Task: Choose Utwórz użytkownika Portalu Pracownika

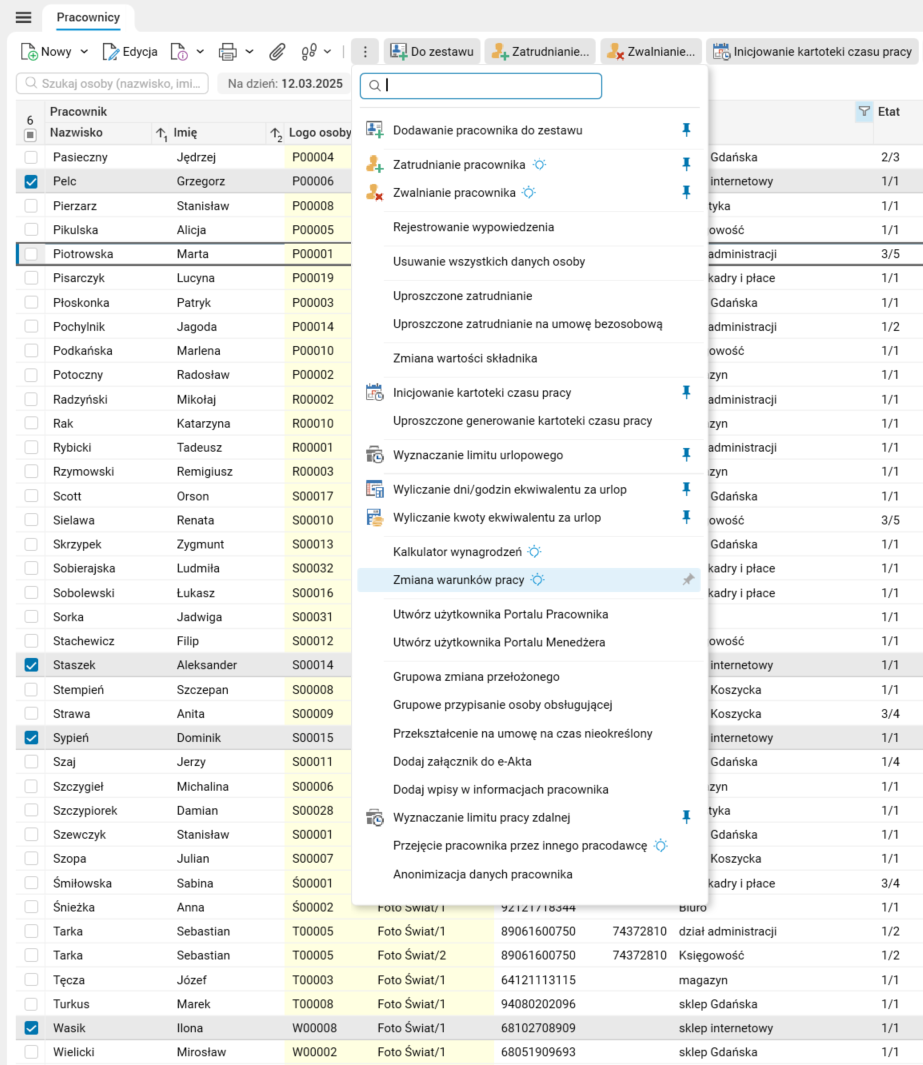Action: pos(501,614)
